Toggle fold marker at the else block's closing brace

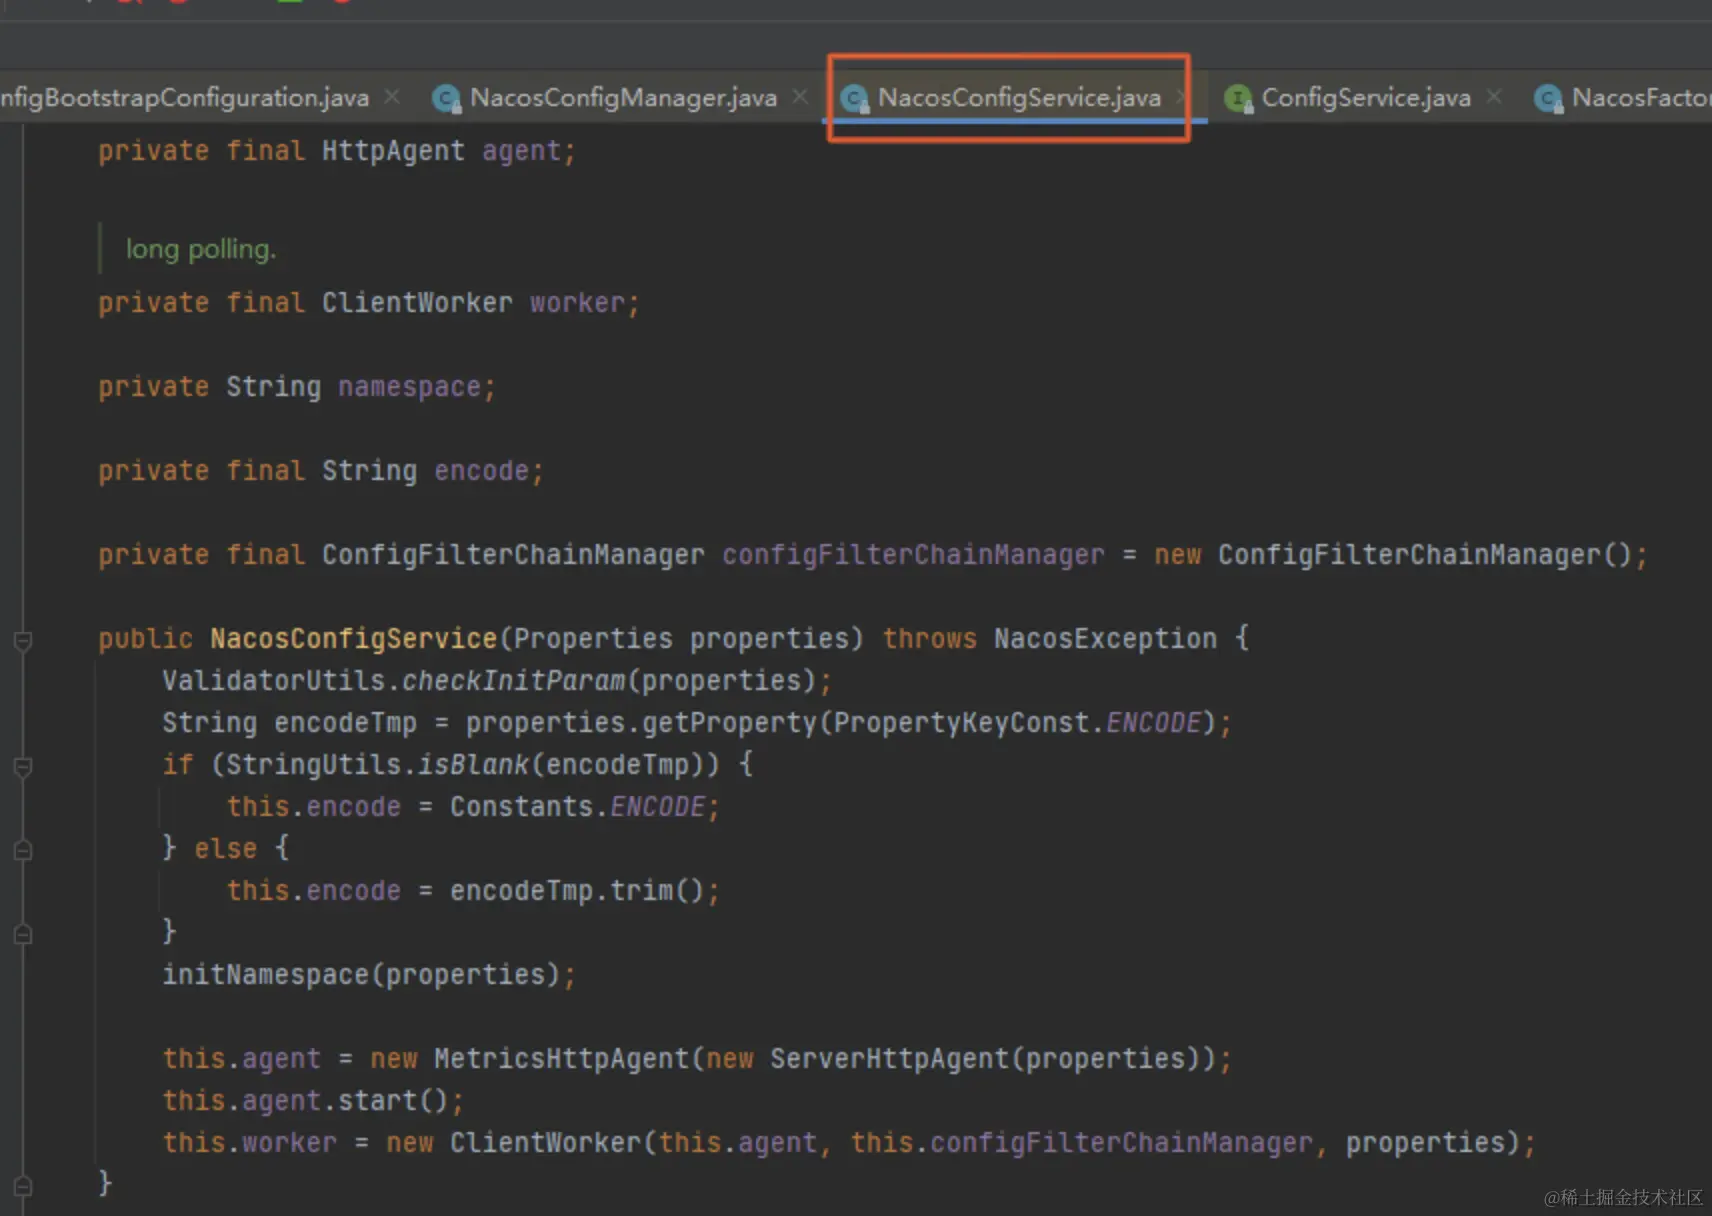[x=23, y=934]
